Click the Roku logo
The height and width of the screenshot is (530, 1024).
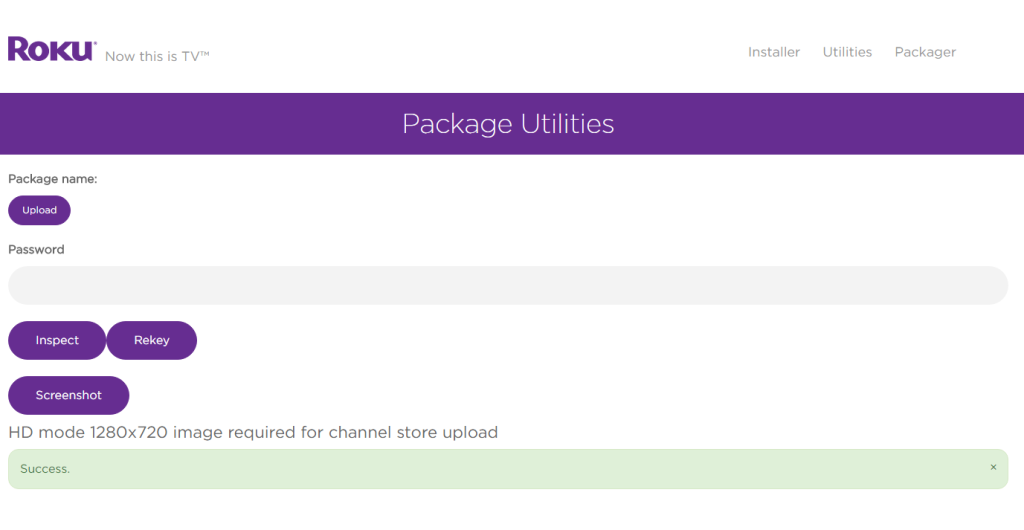point(52,49)
